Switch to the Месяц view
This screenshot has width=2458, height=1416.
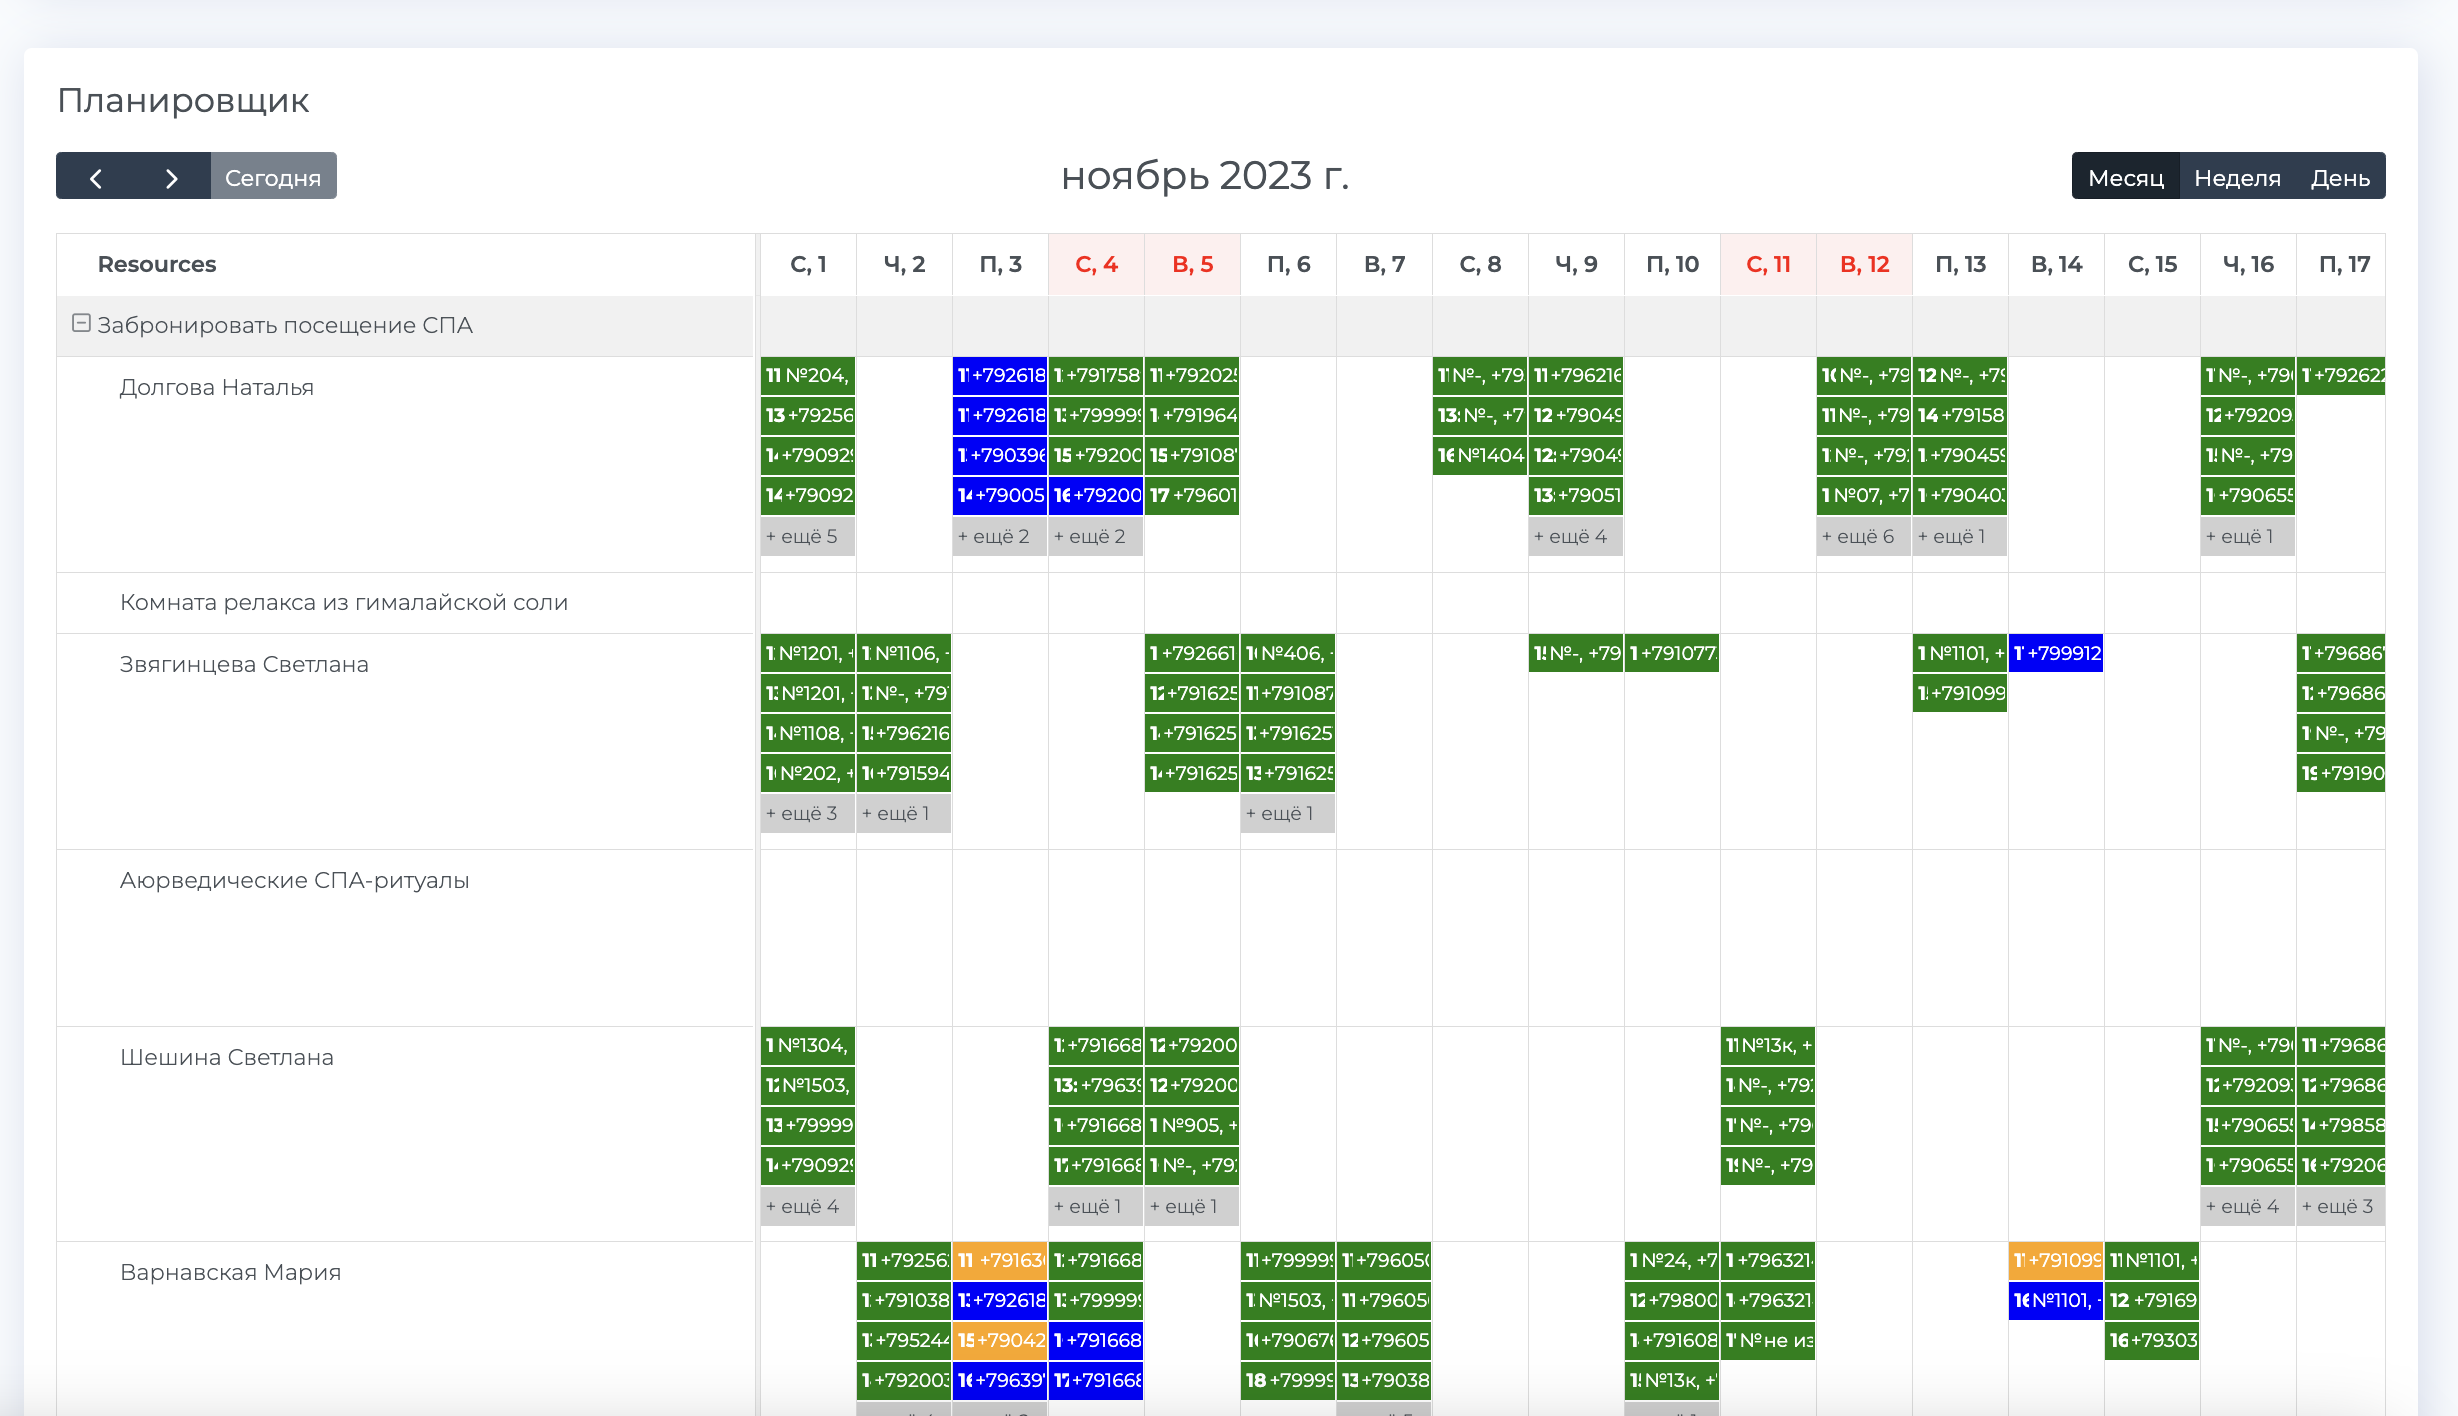(2125, 177)
